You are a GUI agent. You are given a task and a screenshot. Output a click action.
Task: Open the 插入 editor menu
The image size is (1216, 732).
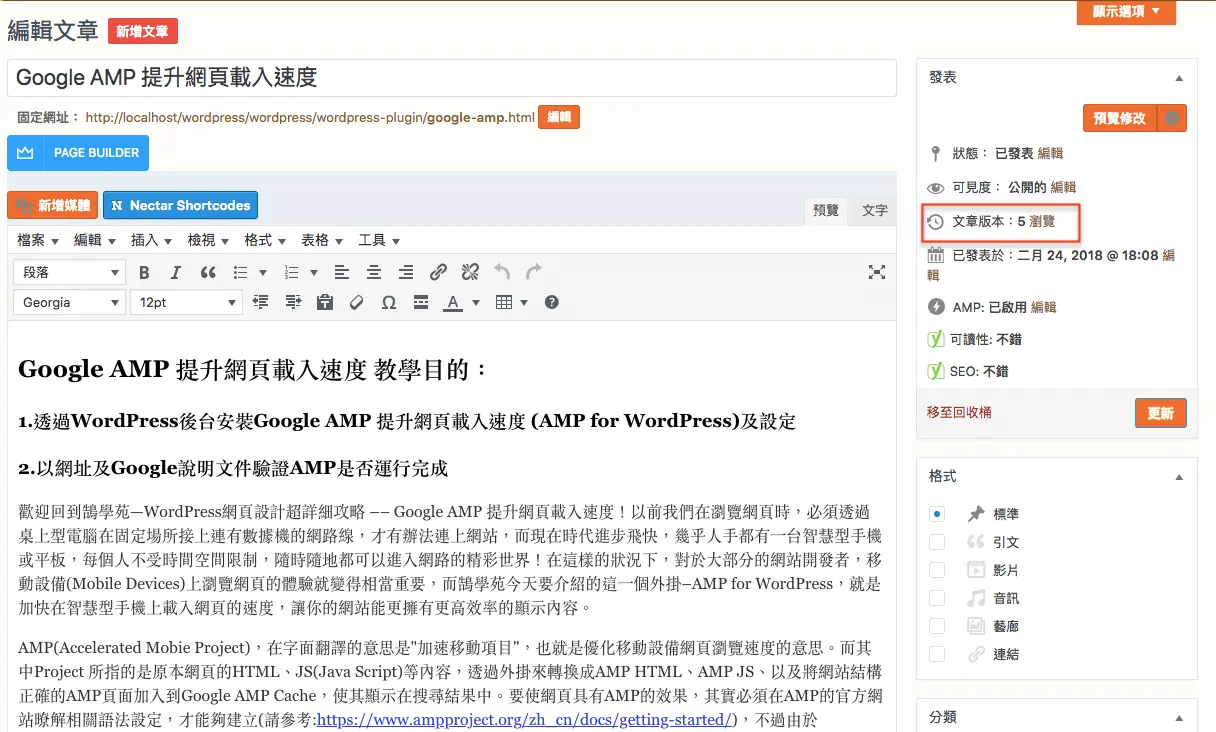(x=152, y=240)
